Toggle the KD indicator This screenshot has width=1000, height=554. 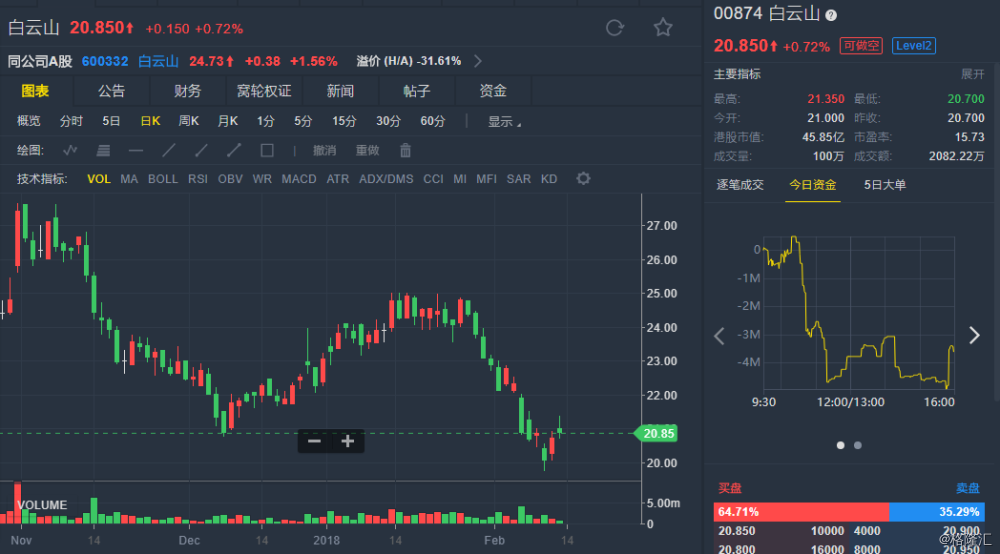point(548,179)
